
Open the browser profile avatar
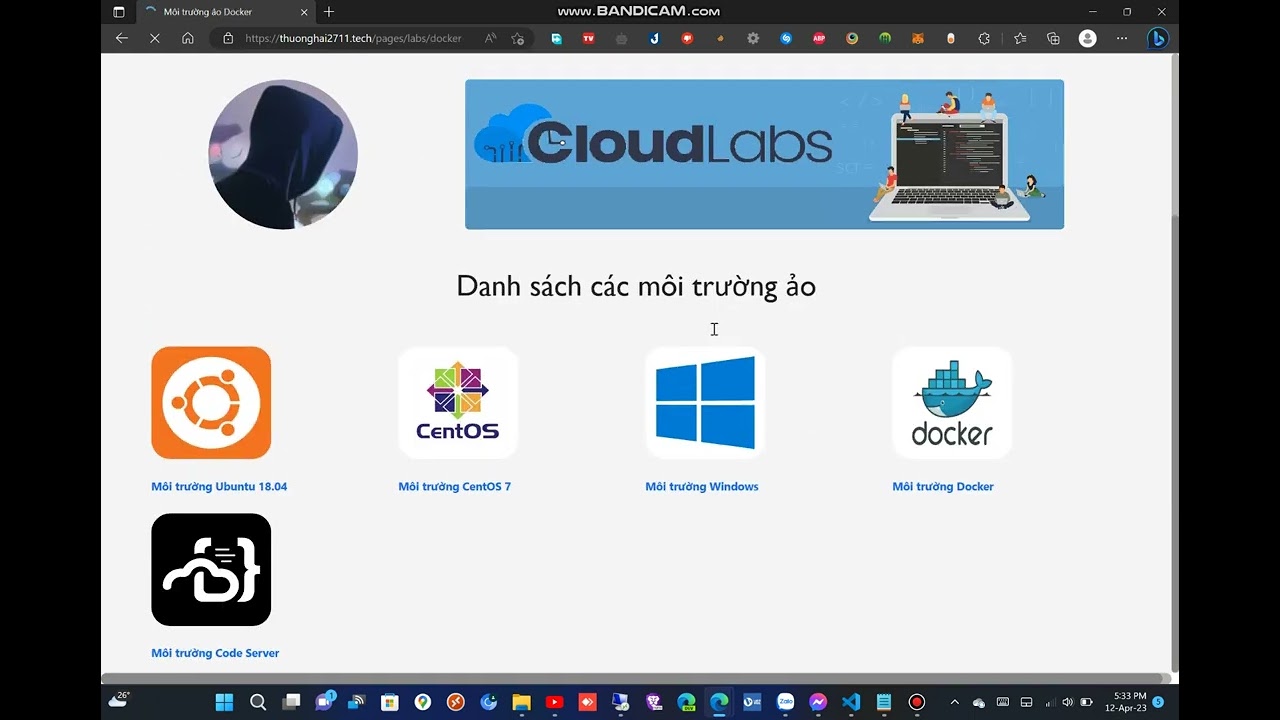(1088, 38)
